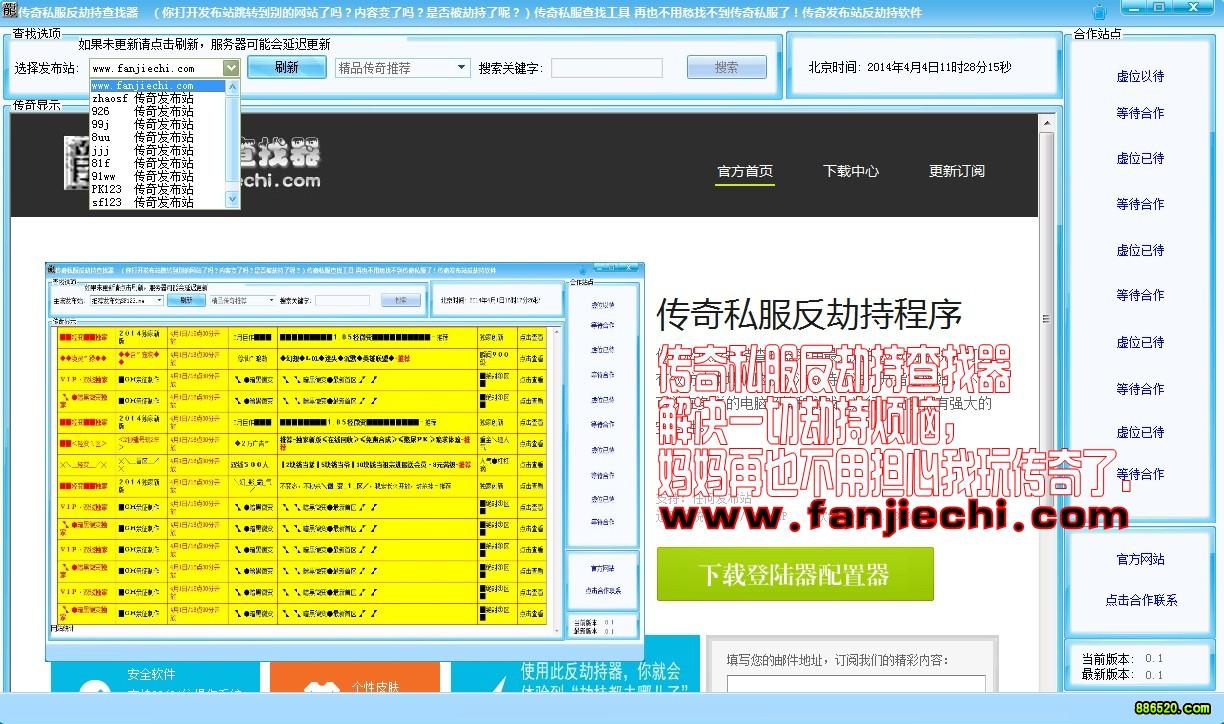Go to 更新订阅 navigation tab
1224x724 pixels.
pyautogui.click(x=957, y=171)
